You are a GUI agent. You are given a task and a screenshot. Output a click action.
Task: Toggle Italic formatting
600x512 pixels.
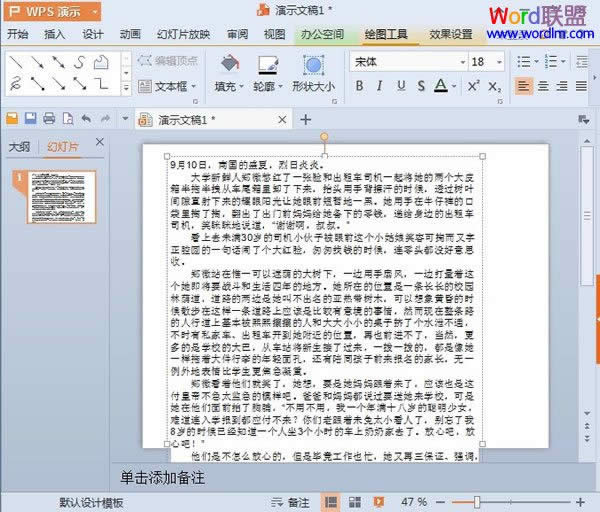click(x=380, y=86)
